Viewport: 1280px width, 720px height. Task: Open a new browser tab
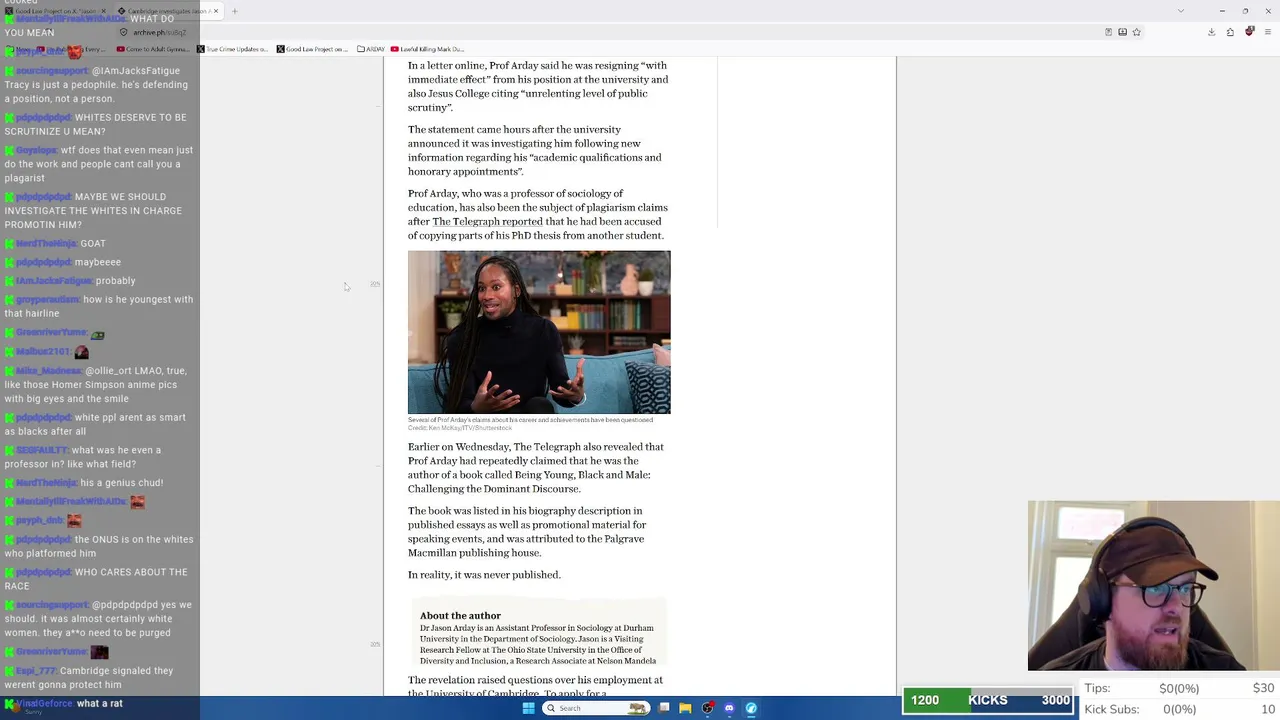point(234,11)
